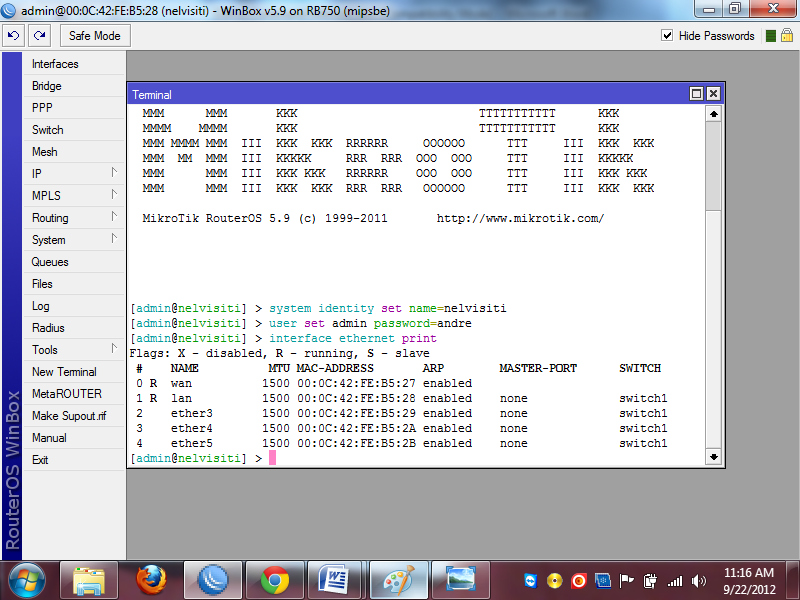Image resolution: width=800 pixels, height=600 pixels.
Task: Click the power plug tray icon
Action: coord(651,581)
